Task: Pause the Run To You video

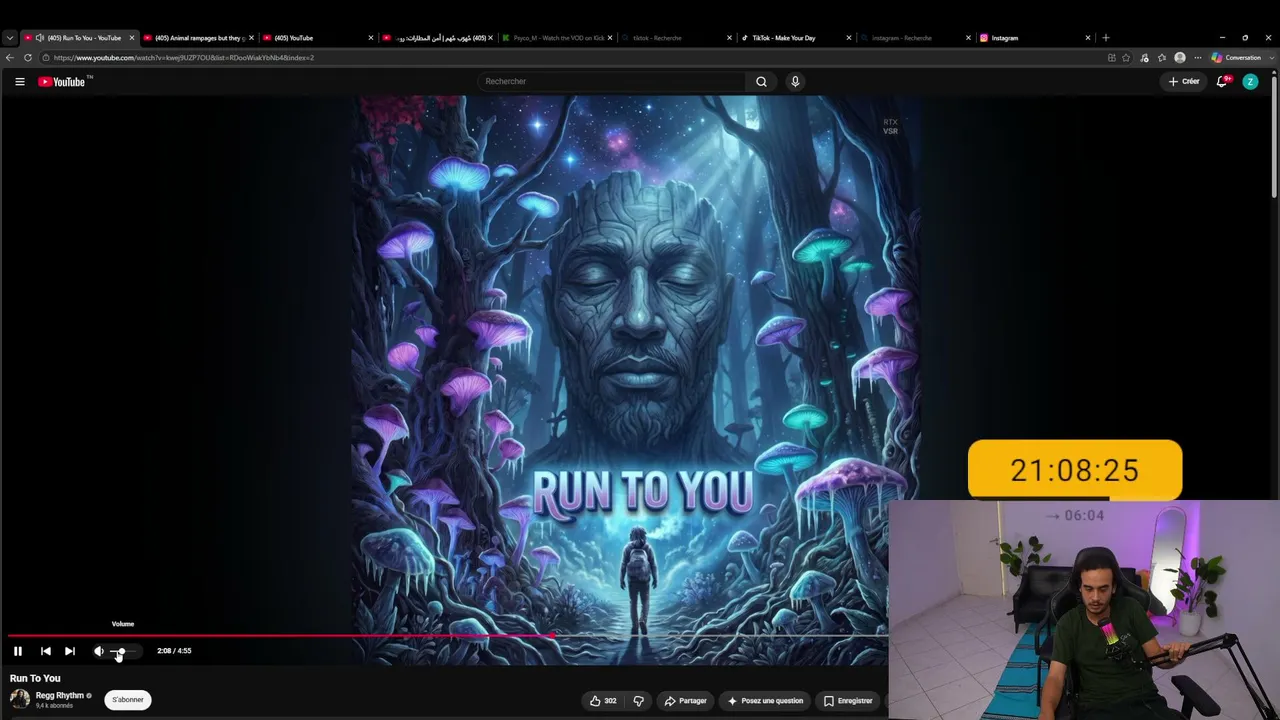Action: click(18, 651)
